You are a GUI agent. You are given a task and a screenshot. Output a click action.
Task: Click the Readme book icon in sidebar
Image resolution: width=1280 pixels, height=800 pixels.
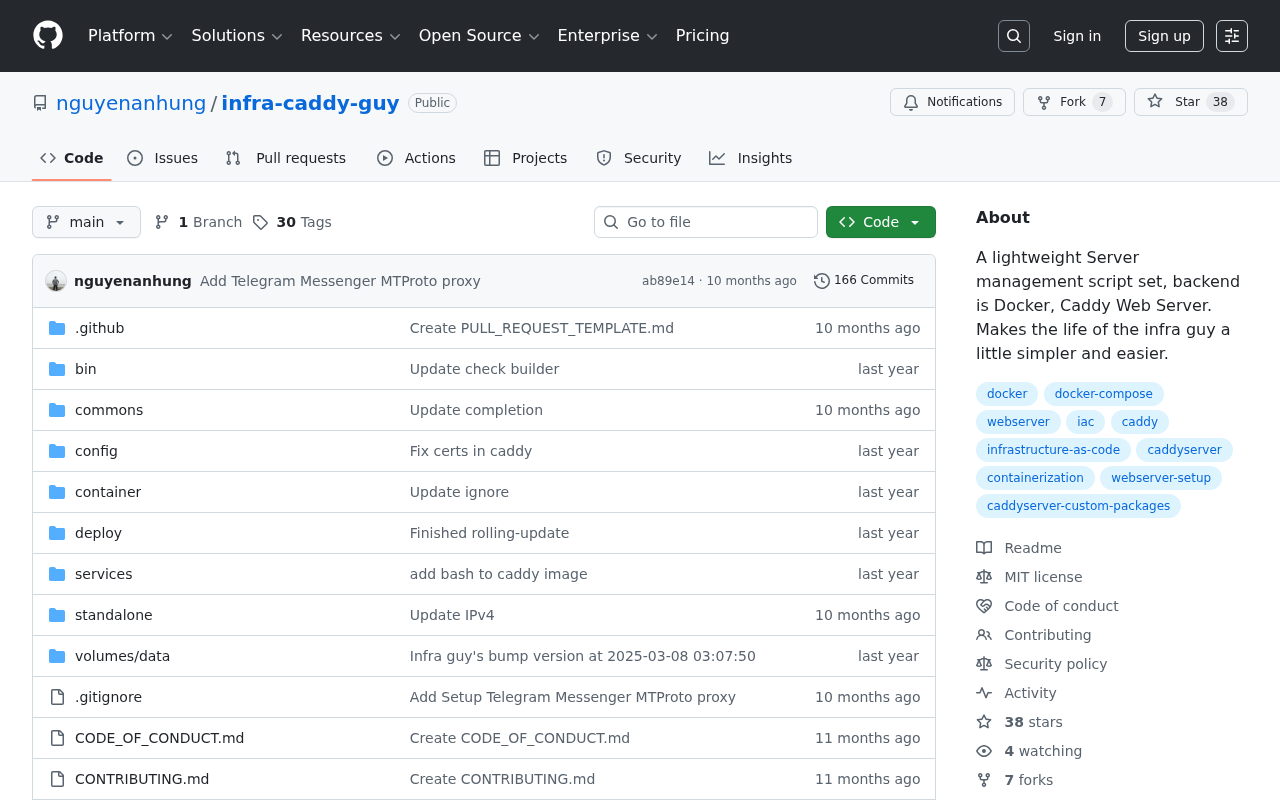click(x=984, y=547)
